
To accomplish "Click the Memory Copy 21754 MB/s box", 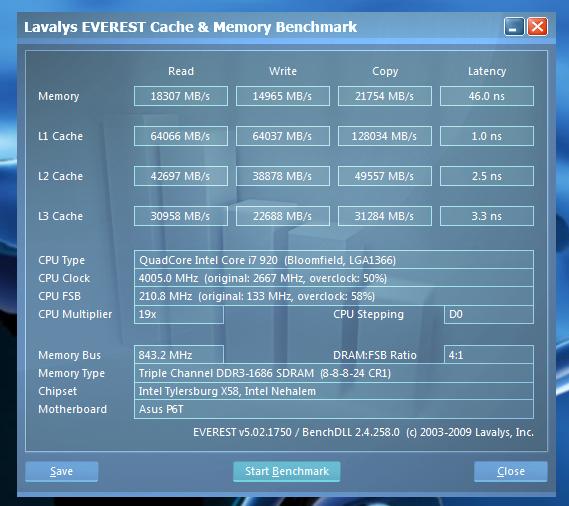I will 385,96.
